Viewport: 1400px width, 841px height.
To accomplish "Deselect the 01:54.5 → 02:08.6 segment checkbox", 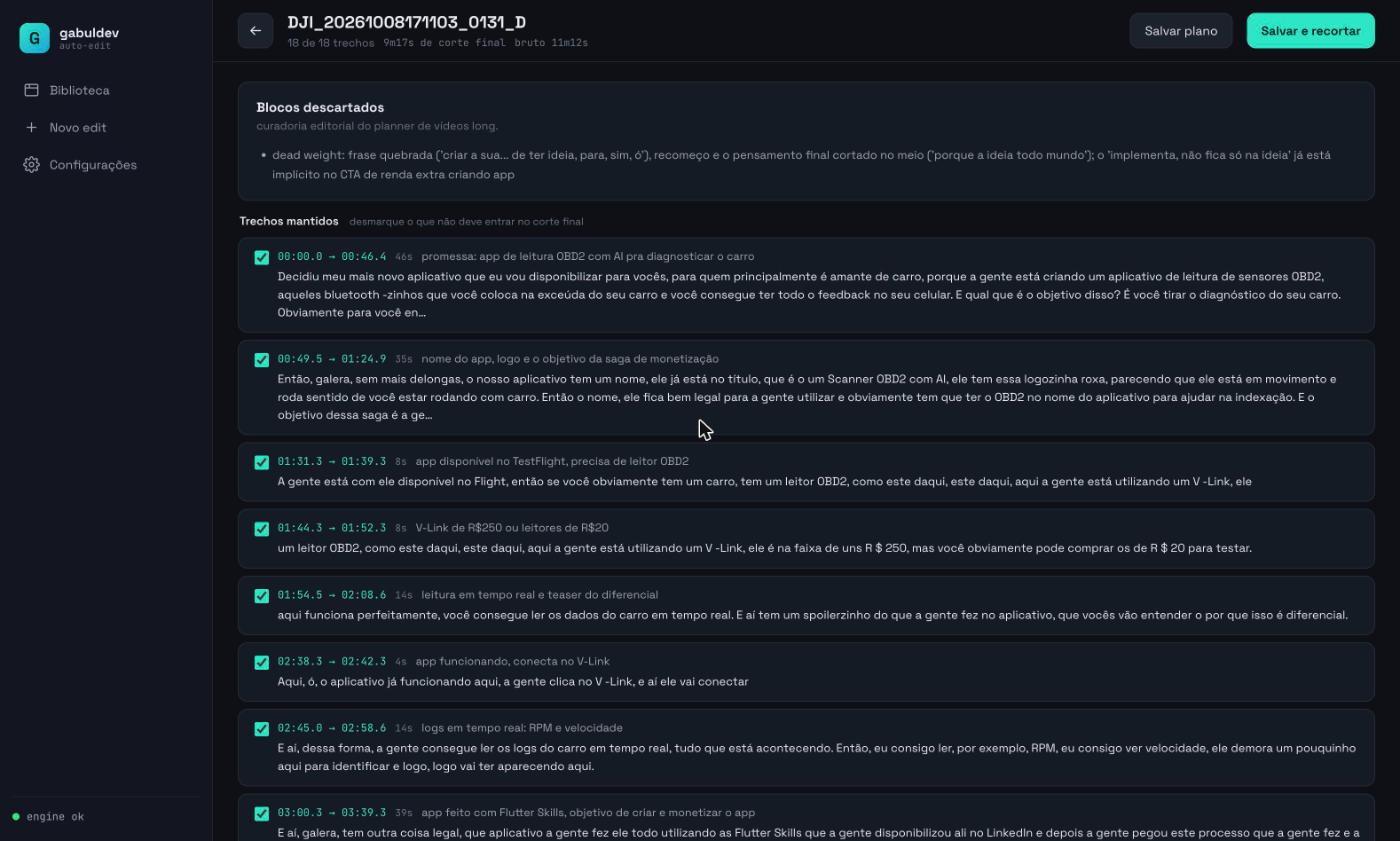I will click(x=262, y=595).
